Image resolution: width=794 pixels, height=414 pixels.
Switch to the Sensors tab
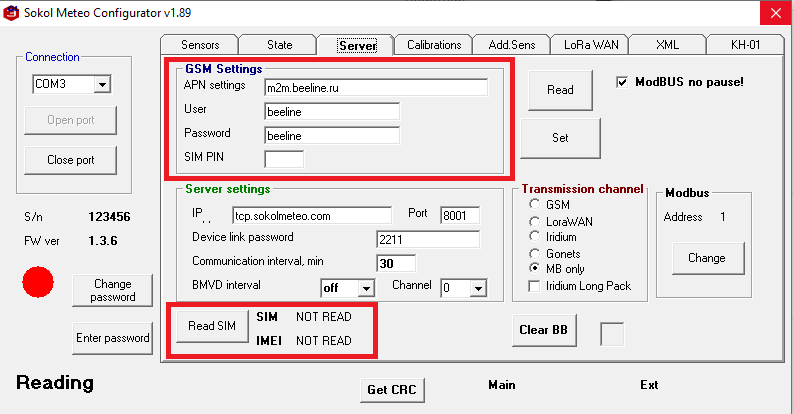[x=200, y=45]
